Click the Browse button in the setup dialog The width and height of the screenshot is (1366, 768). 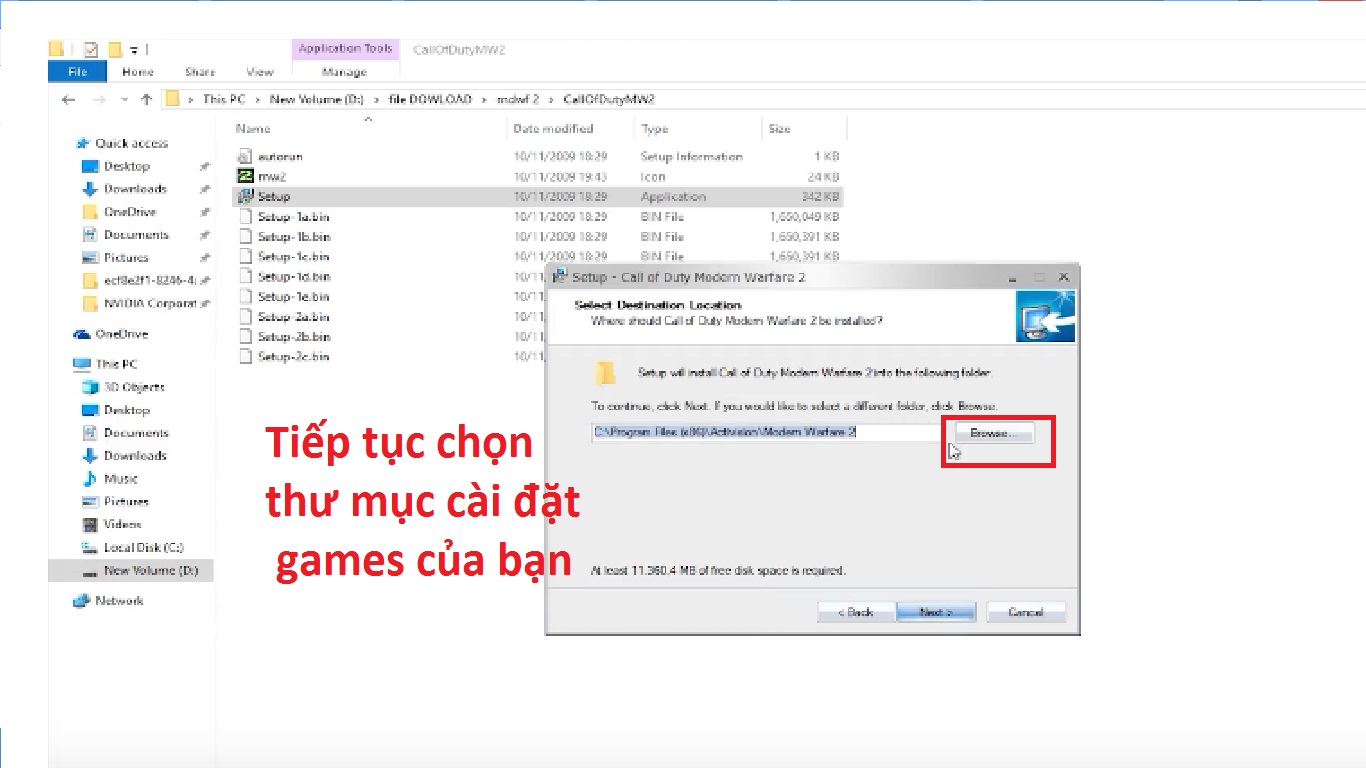993,432
